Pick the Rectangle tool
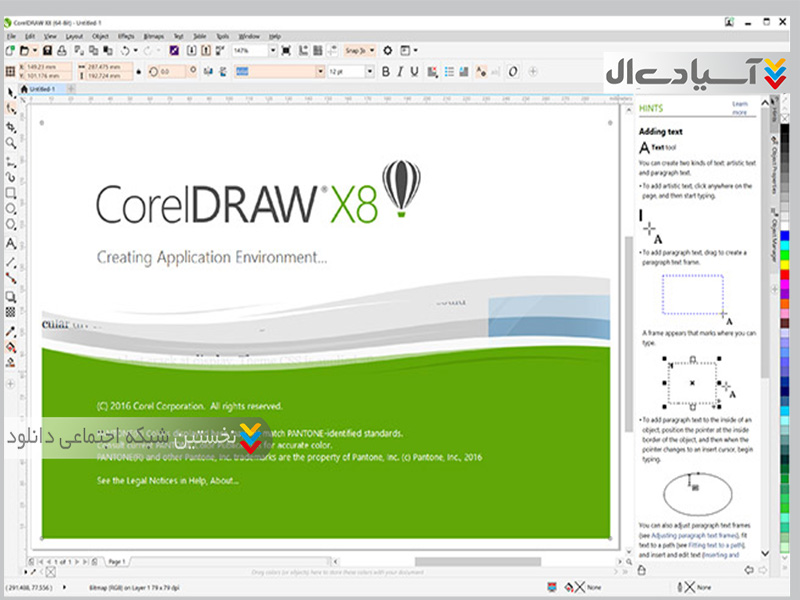This screenshot has height=600, width=800. coord(11,193)
